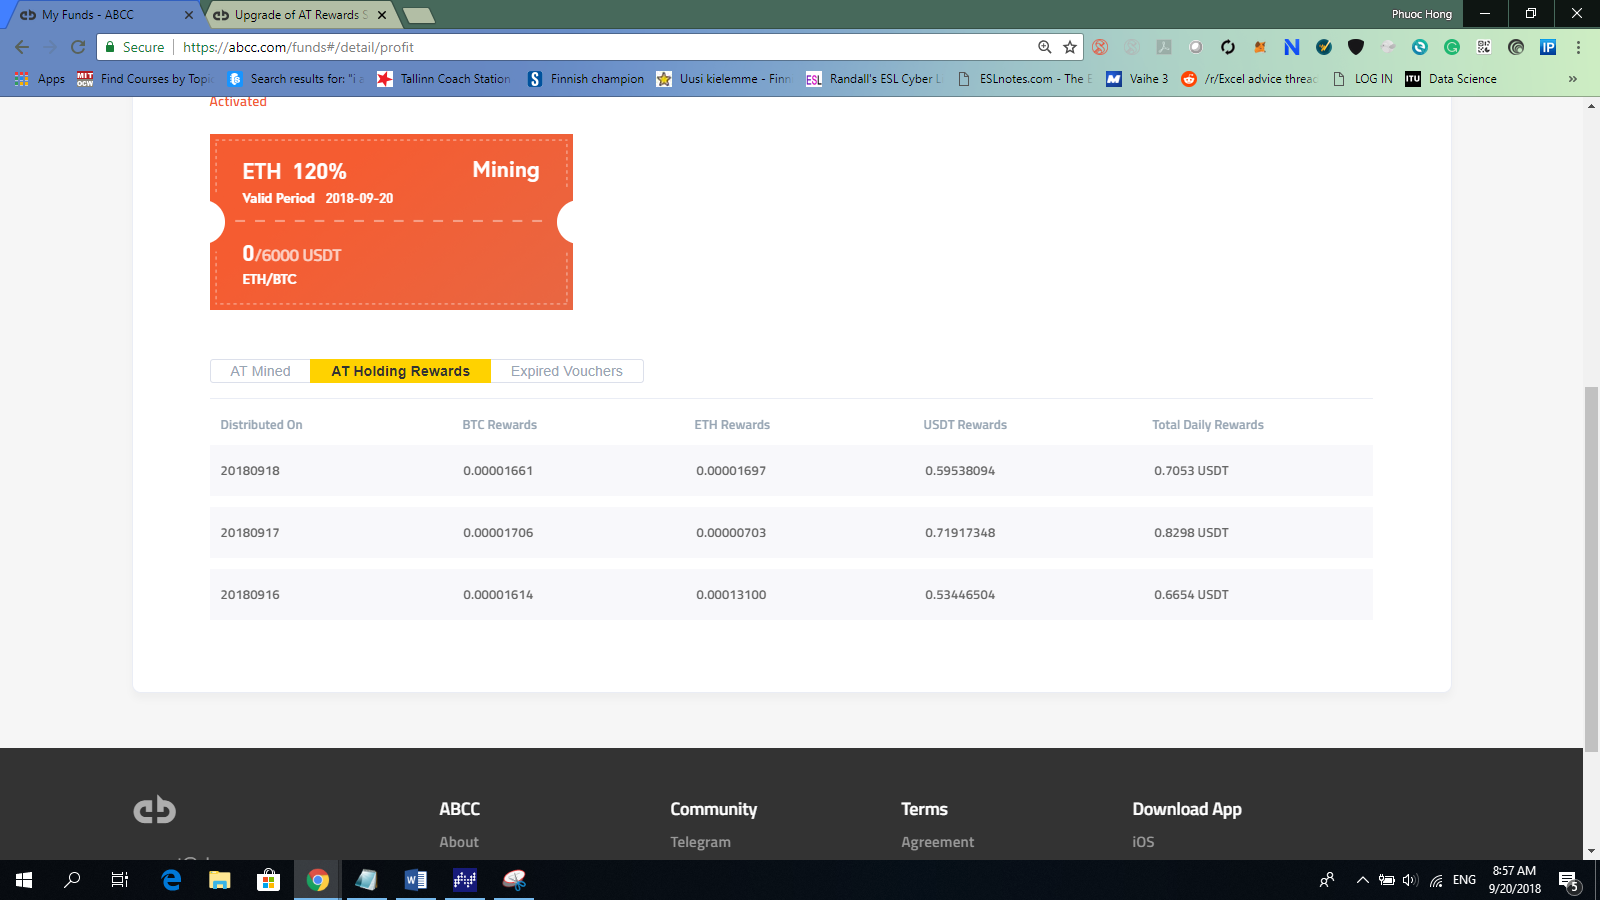1600x900 pixels.
Task: Open the Action Center notifications icon
Action: 1569,880
